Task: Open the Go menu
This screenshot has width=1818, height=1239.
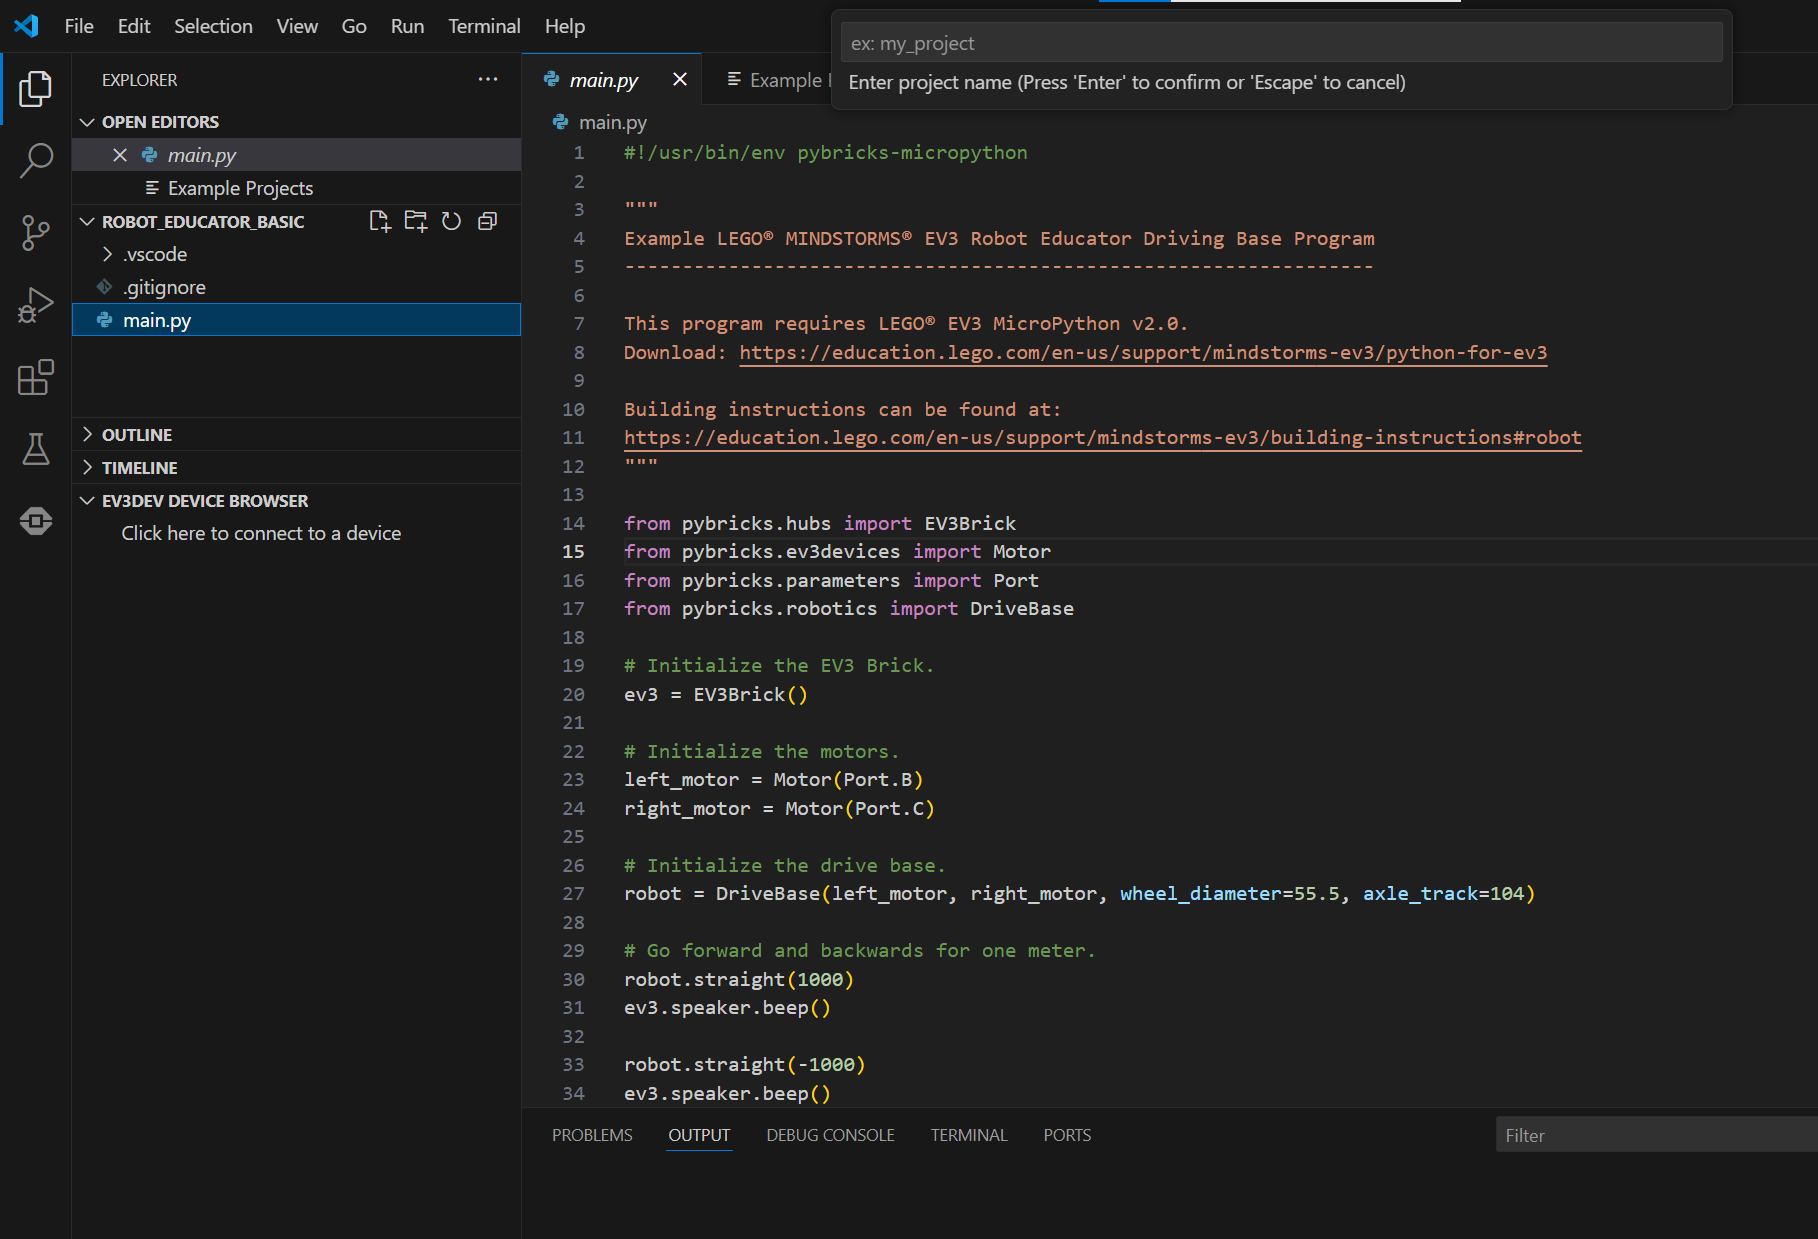Action: point(354,26)
